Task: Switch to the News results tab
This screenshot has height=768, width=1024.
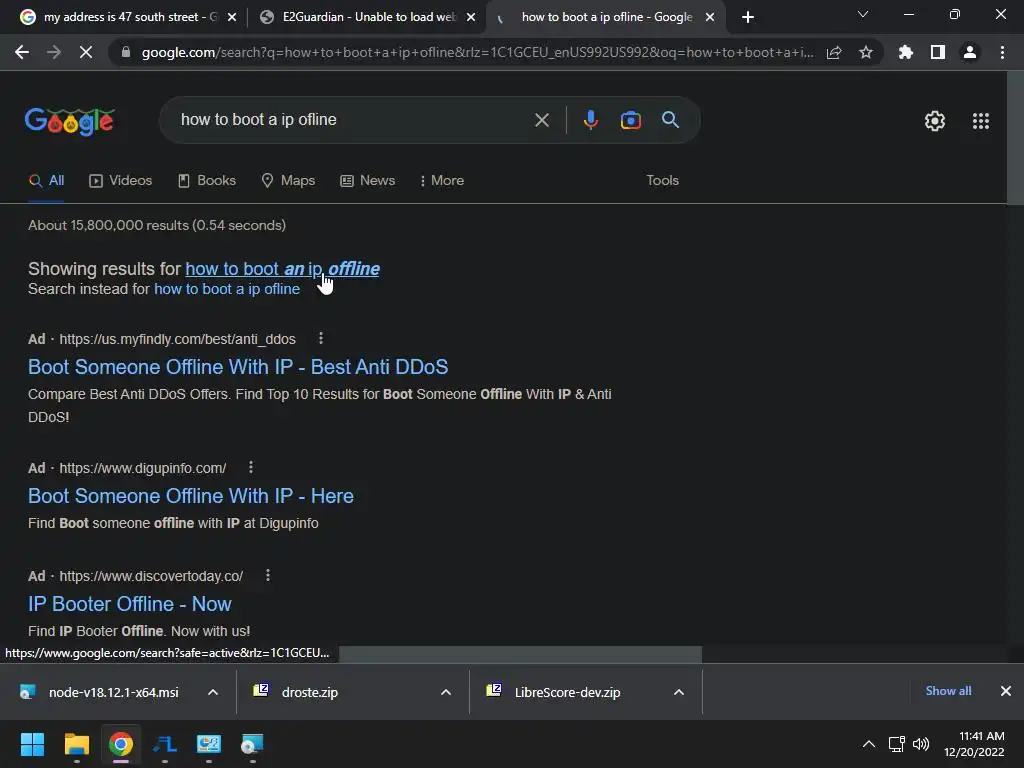Action: tap(368, 180)
